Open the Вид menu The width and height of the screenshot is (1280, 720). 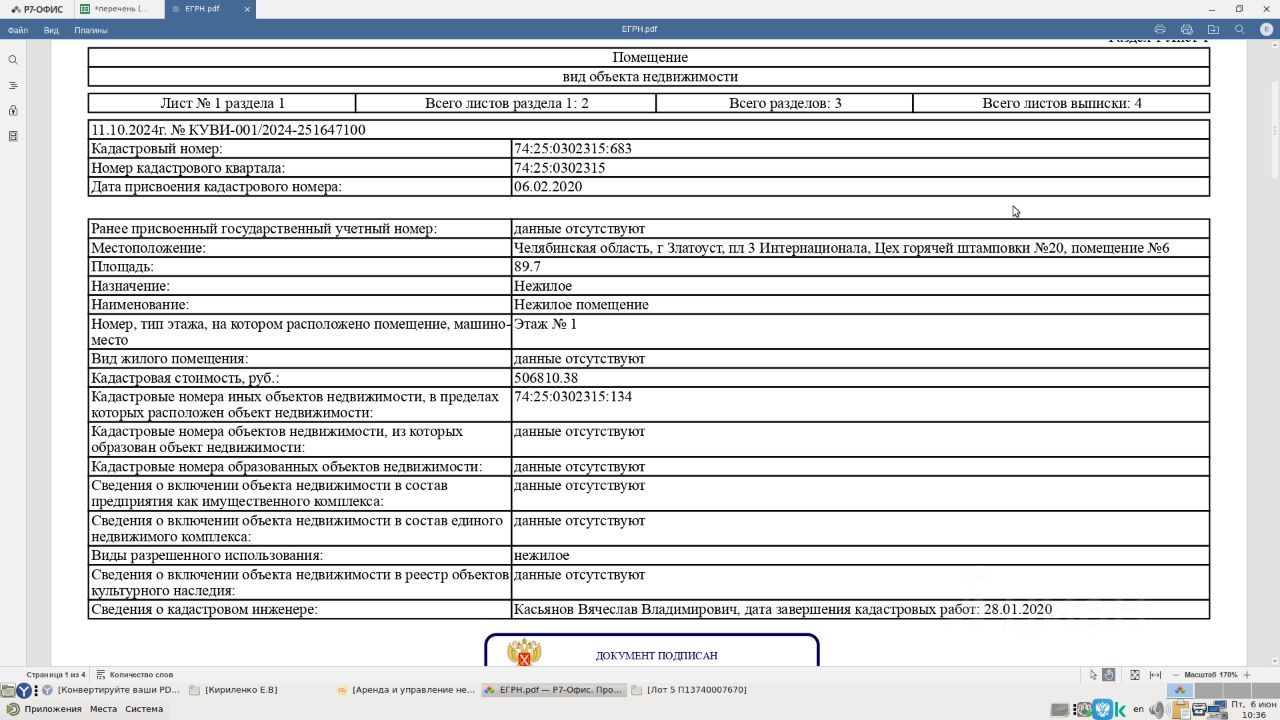pyautogui.click(x=51, y=30)
